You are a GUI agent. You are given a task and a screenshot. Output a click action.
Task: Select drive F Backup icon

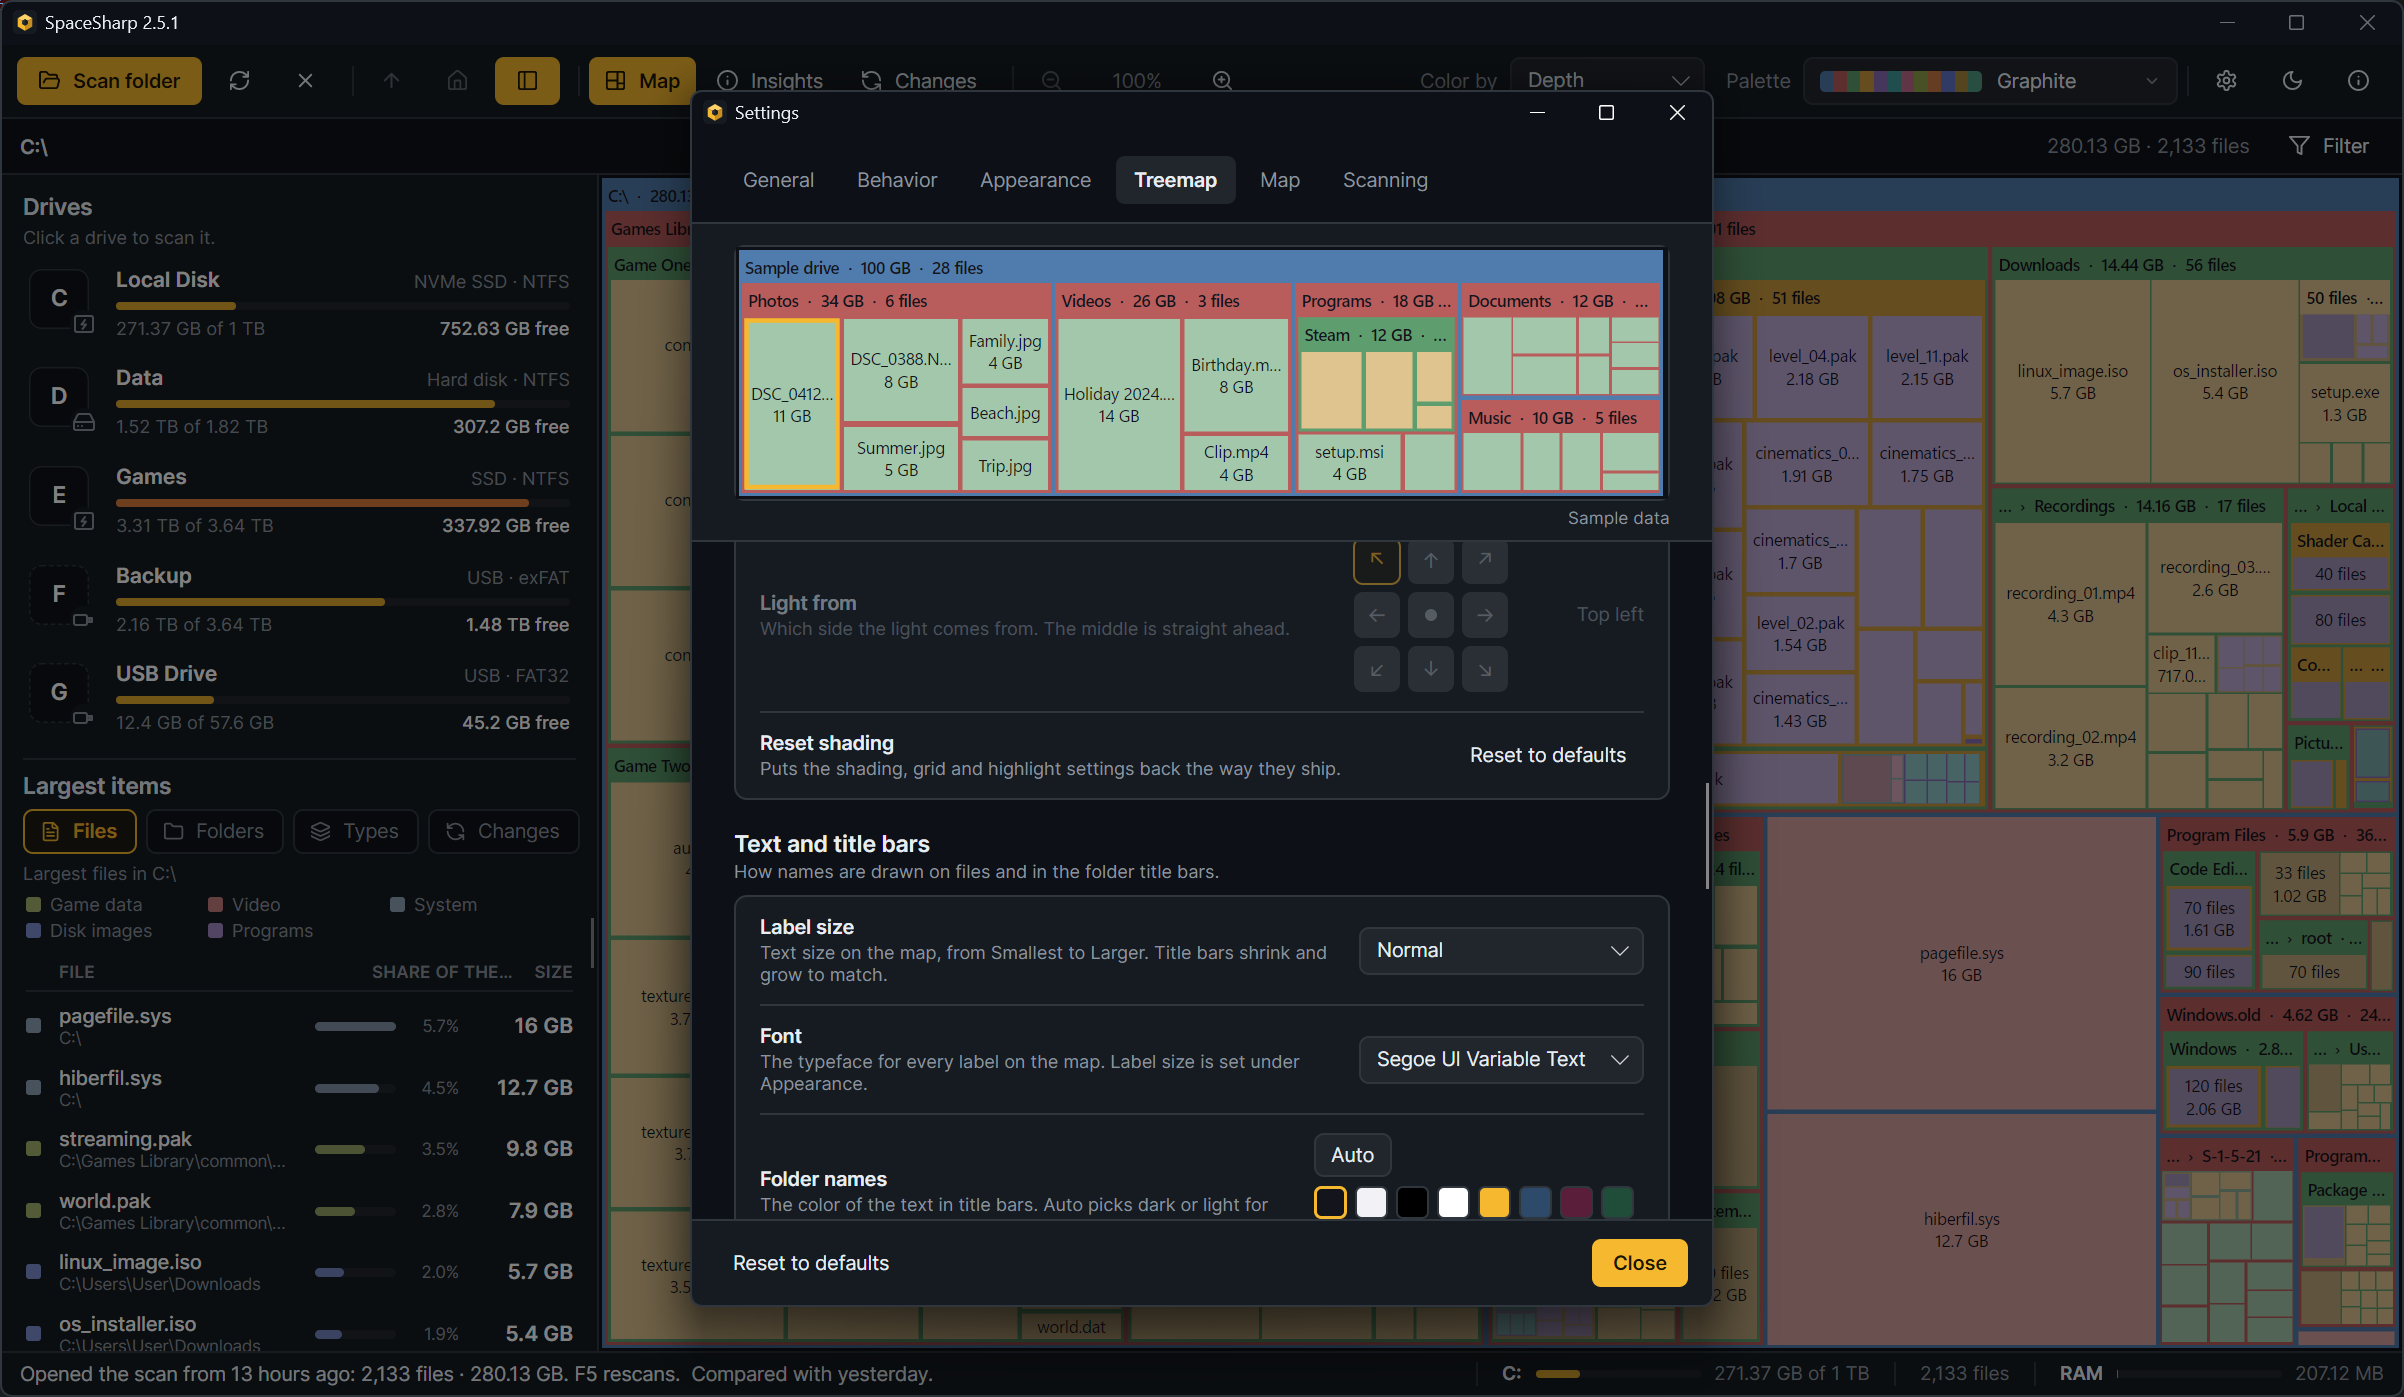pyautogui.click(x=59, y=595)
